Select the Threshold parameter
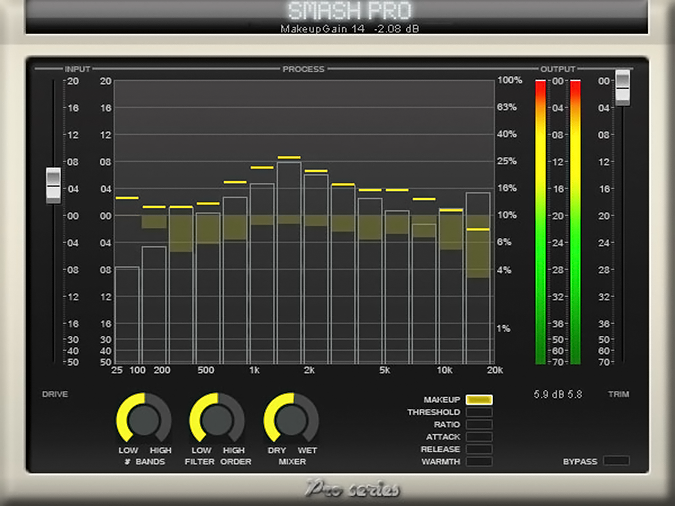Screen dimensions: 675x506 [x=479, y=412]
